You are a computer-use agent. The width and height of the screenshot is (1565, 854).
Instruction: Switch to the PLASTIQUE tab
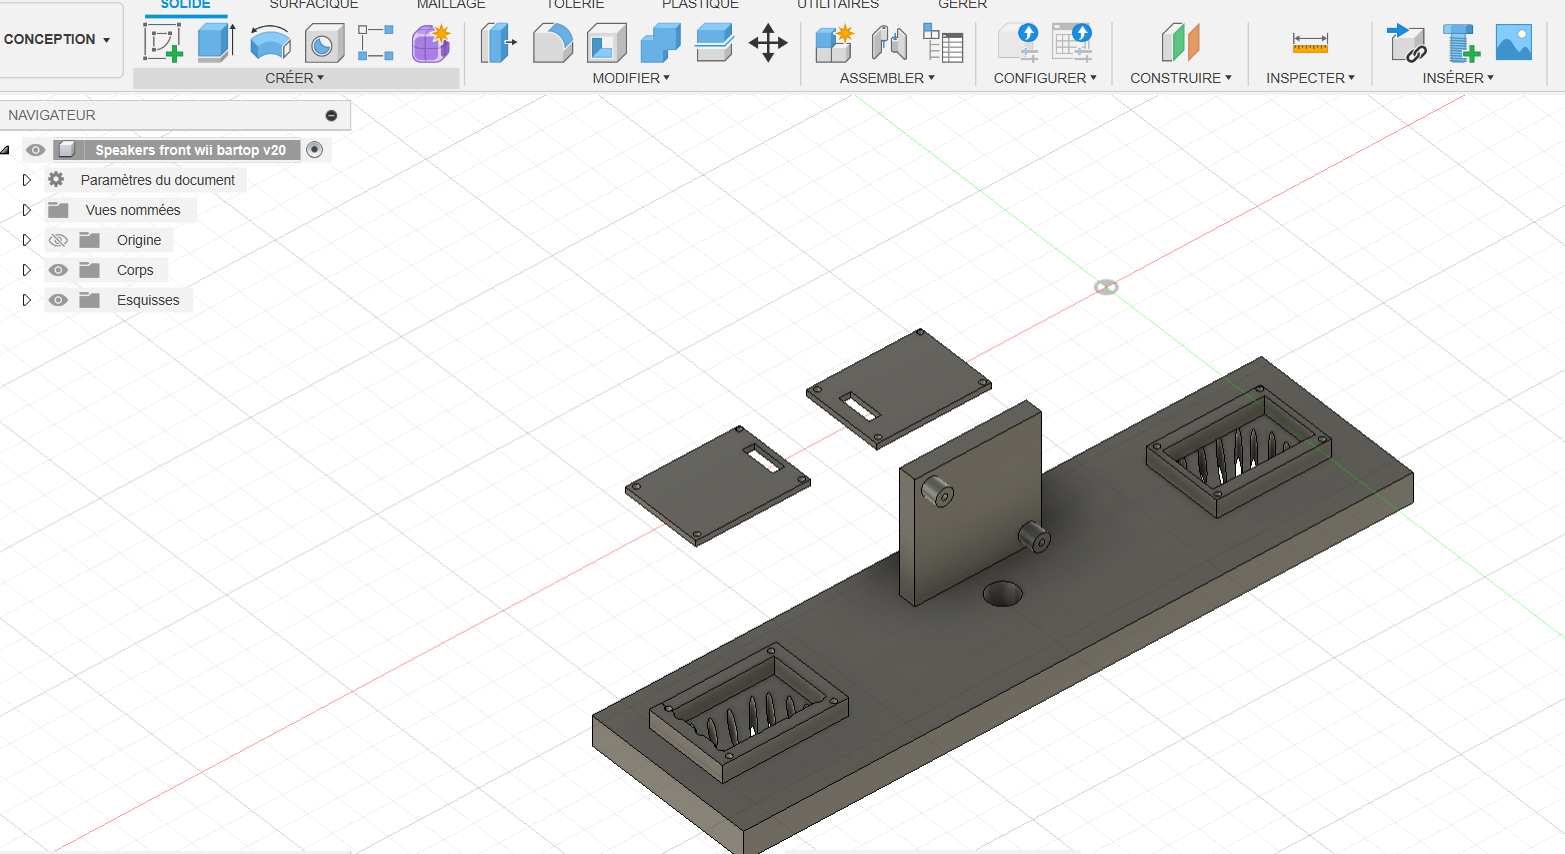point(700,5)
